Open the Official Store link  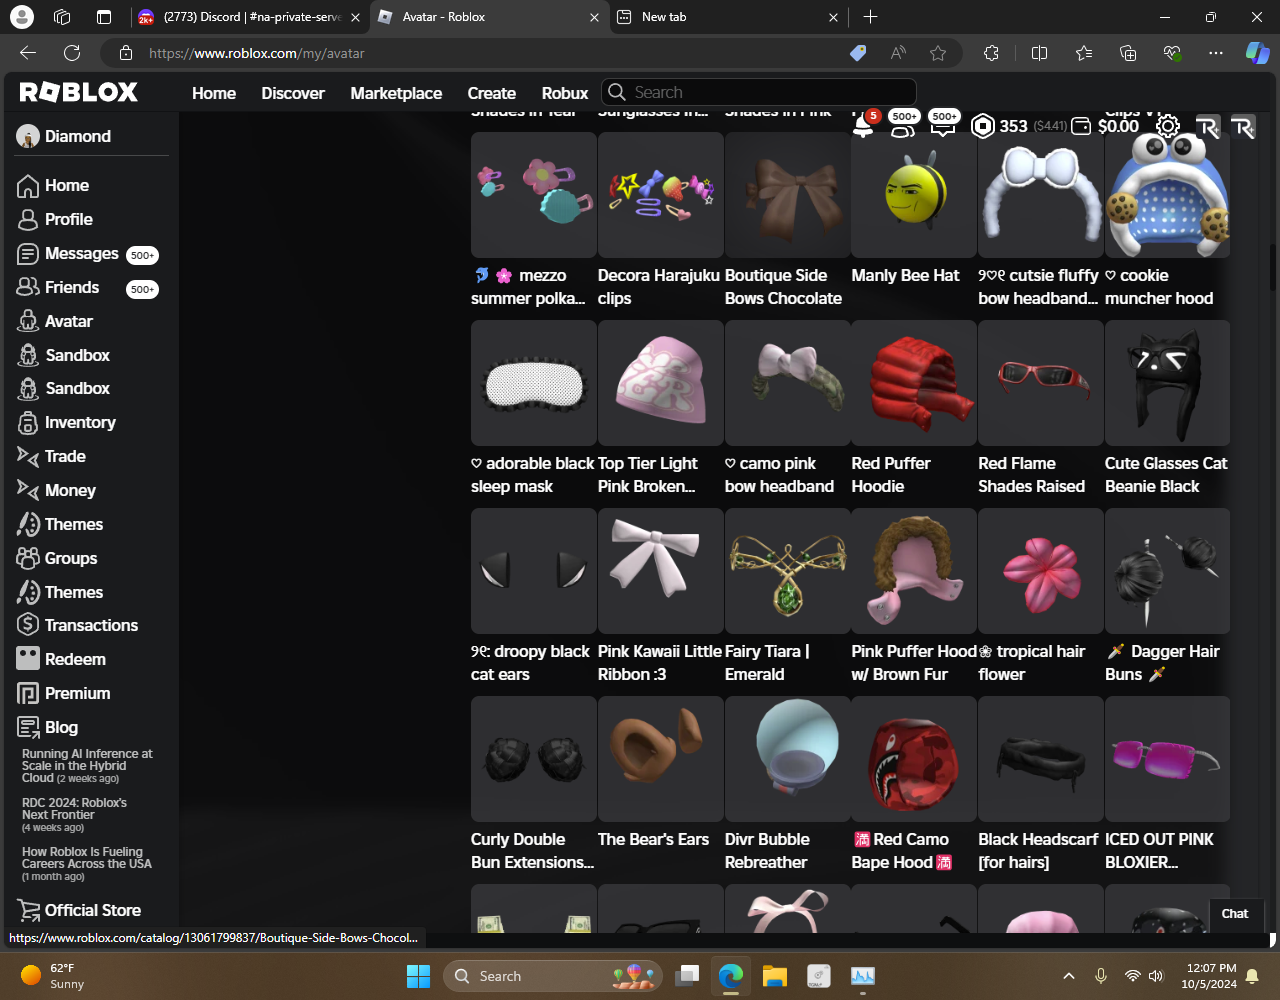pos(79,910)
